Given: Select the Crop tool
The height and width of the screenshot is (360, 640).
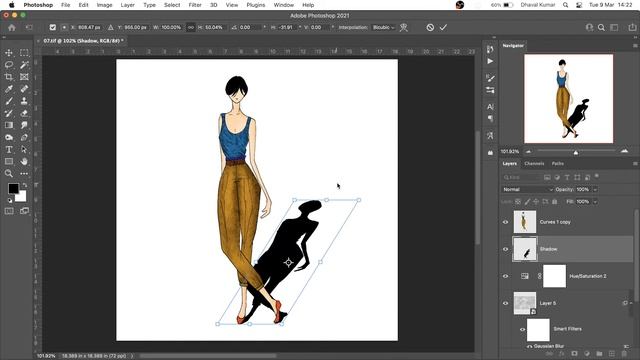Looking at the screenshot, I should tap(9, 77).
